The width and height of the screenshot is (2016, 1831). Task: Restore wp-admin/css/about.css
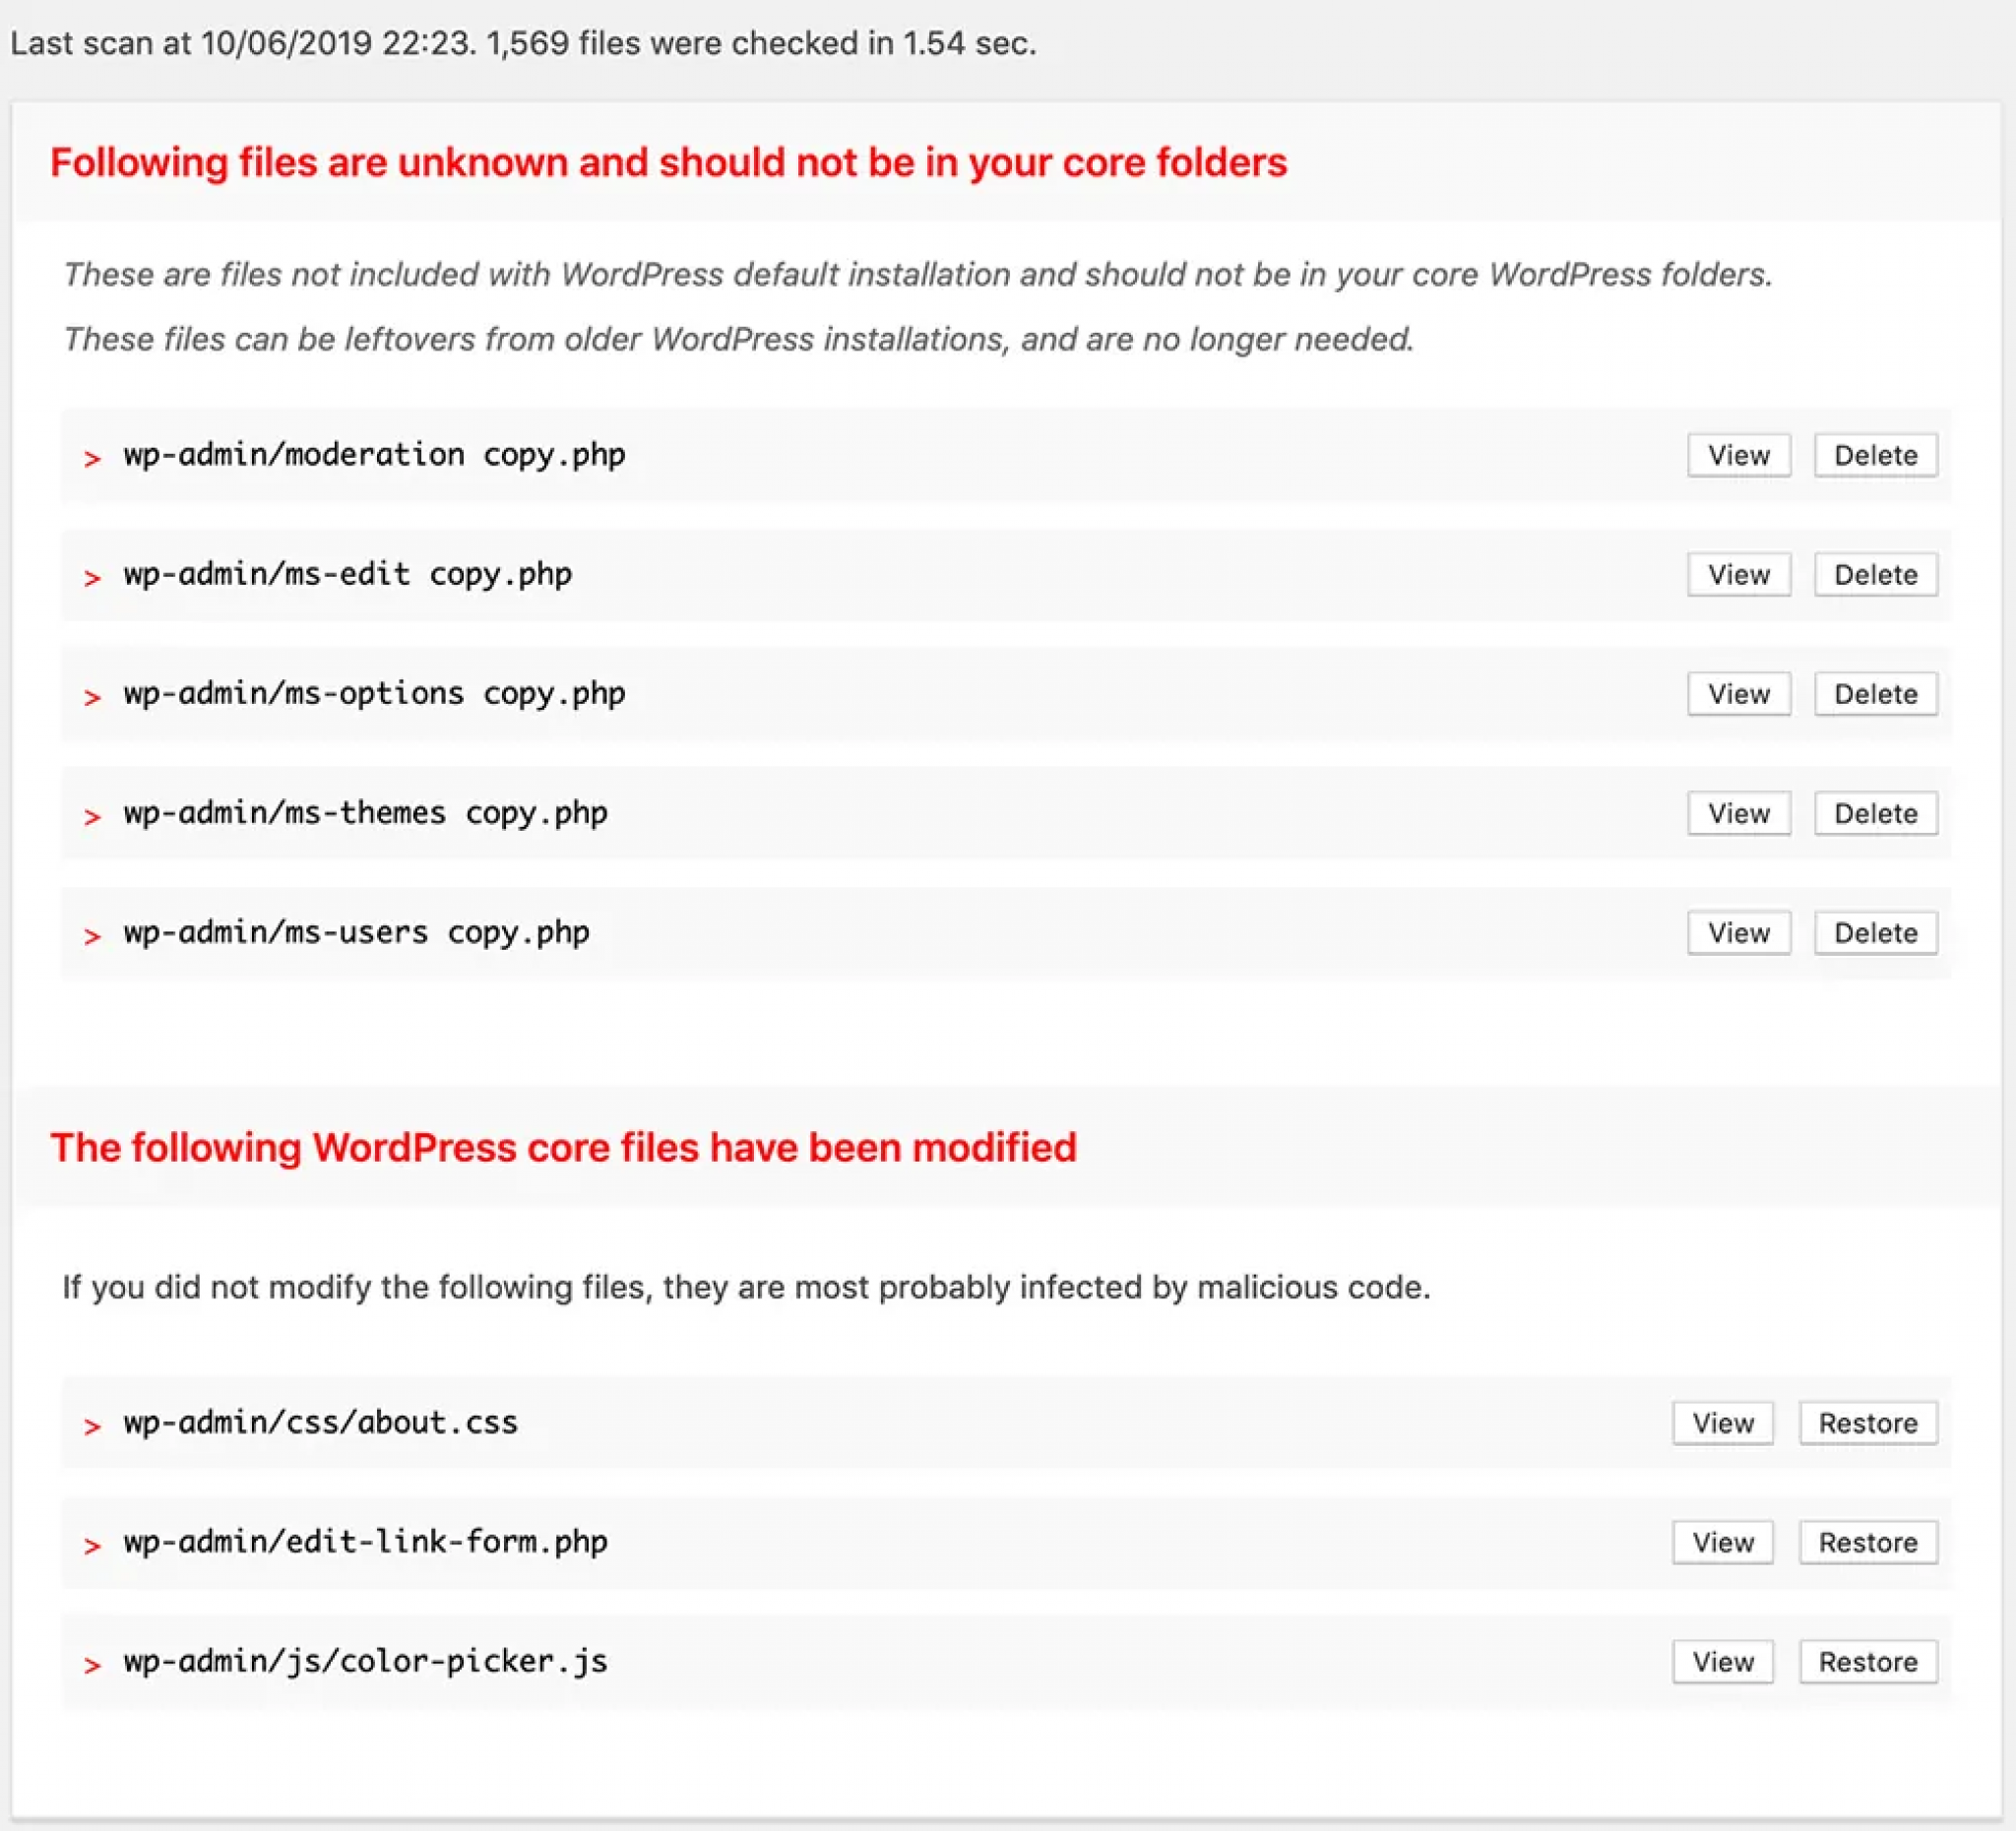tap(1867, 1422)
